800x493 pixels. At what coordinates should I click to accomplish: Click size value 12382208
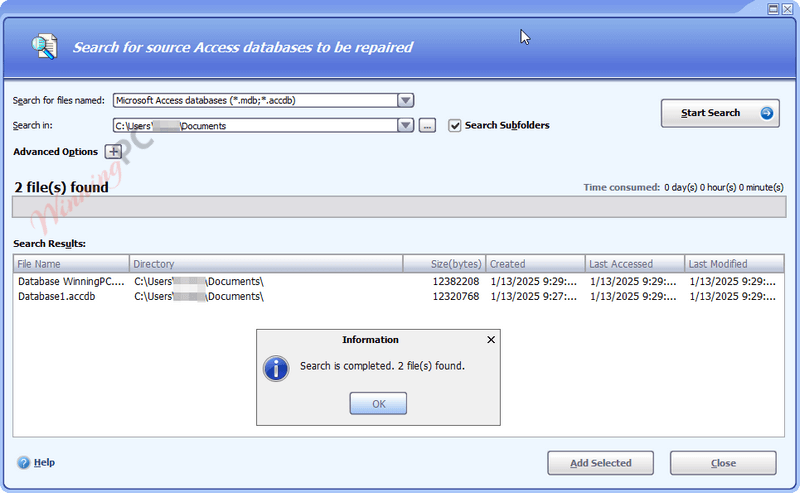point(456,282)
